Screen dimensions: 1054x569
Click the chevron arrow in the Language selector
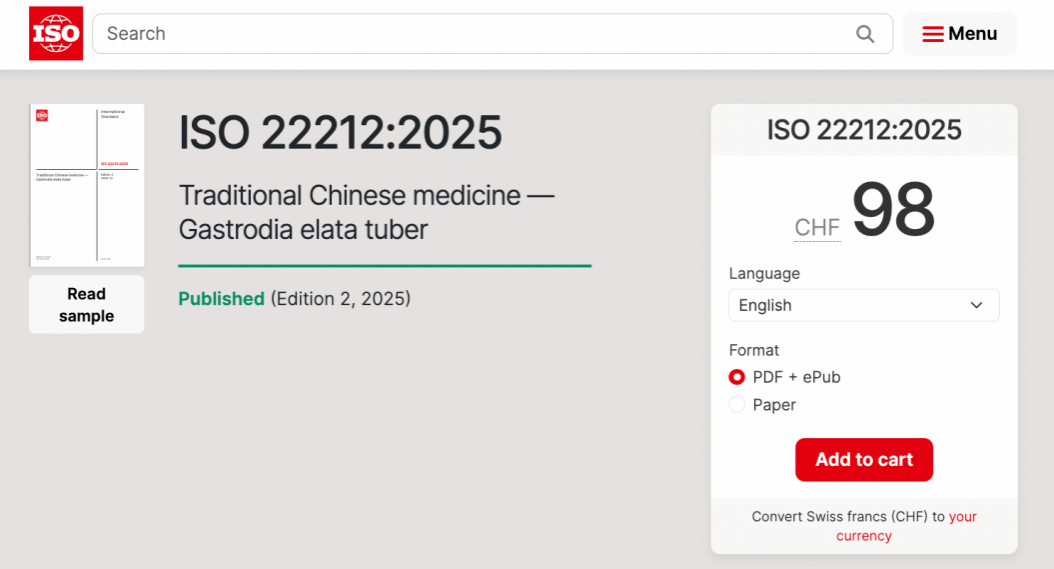click(x=976, y=305)
